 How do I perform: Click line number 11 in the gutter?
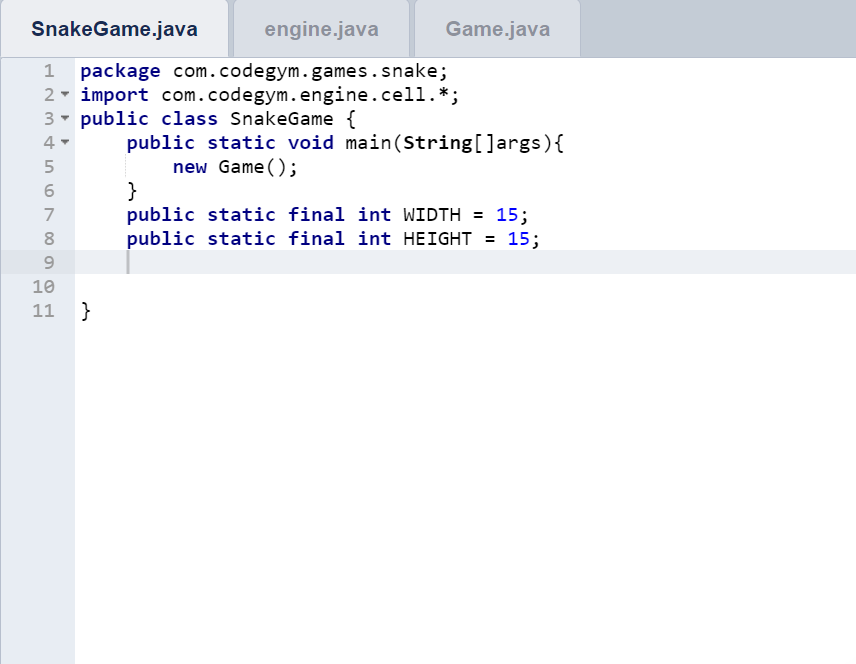pyautogui.click(x=43, y=310)
